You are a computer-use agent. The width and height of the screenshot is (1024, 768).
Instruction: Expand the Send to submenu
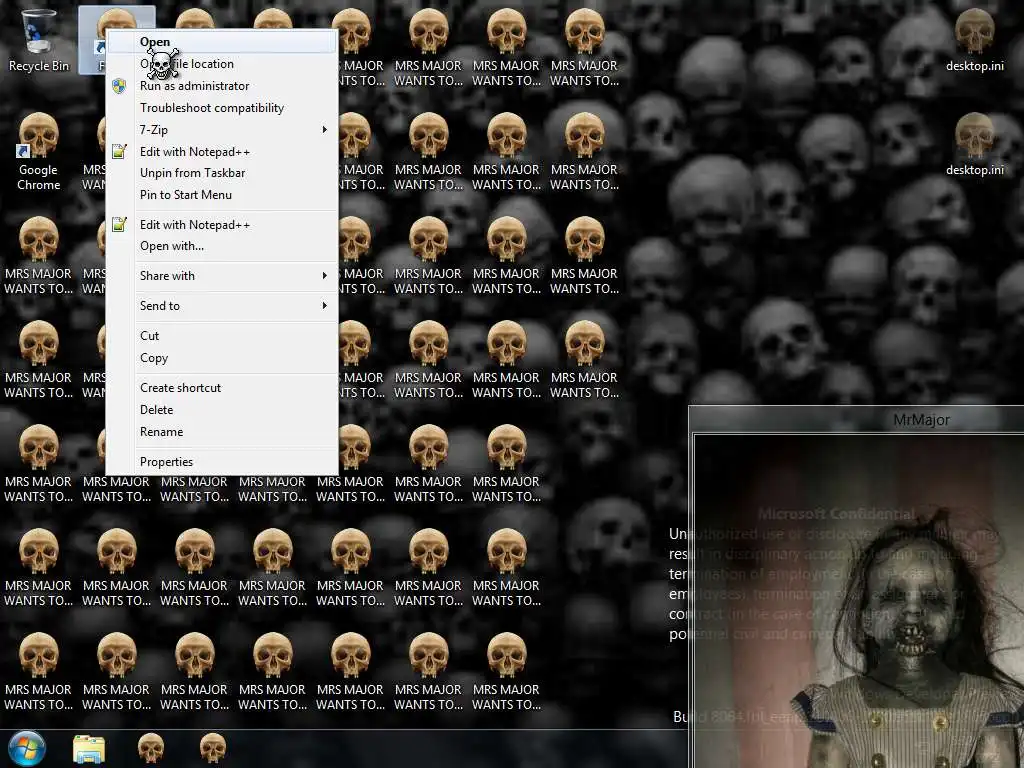coord(222,306)
